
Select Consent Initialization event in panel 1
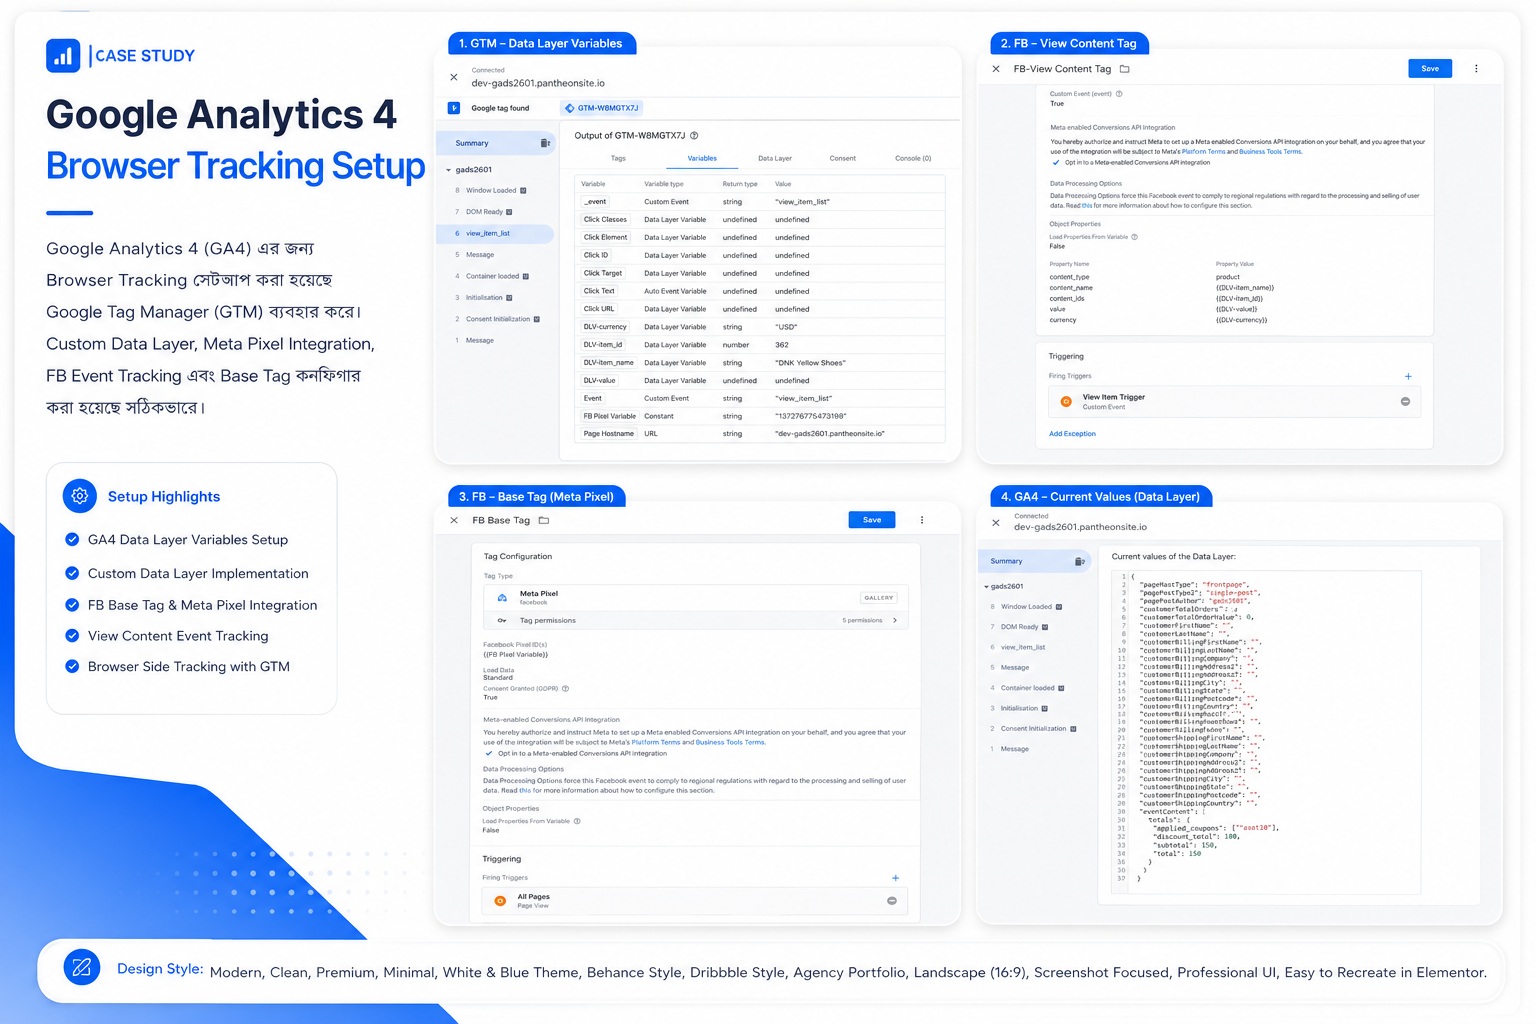point(498,319)
